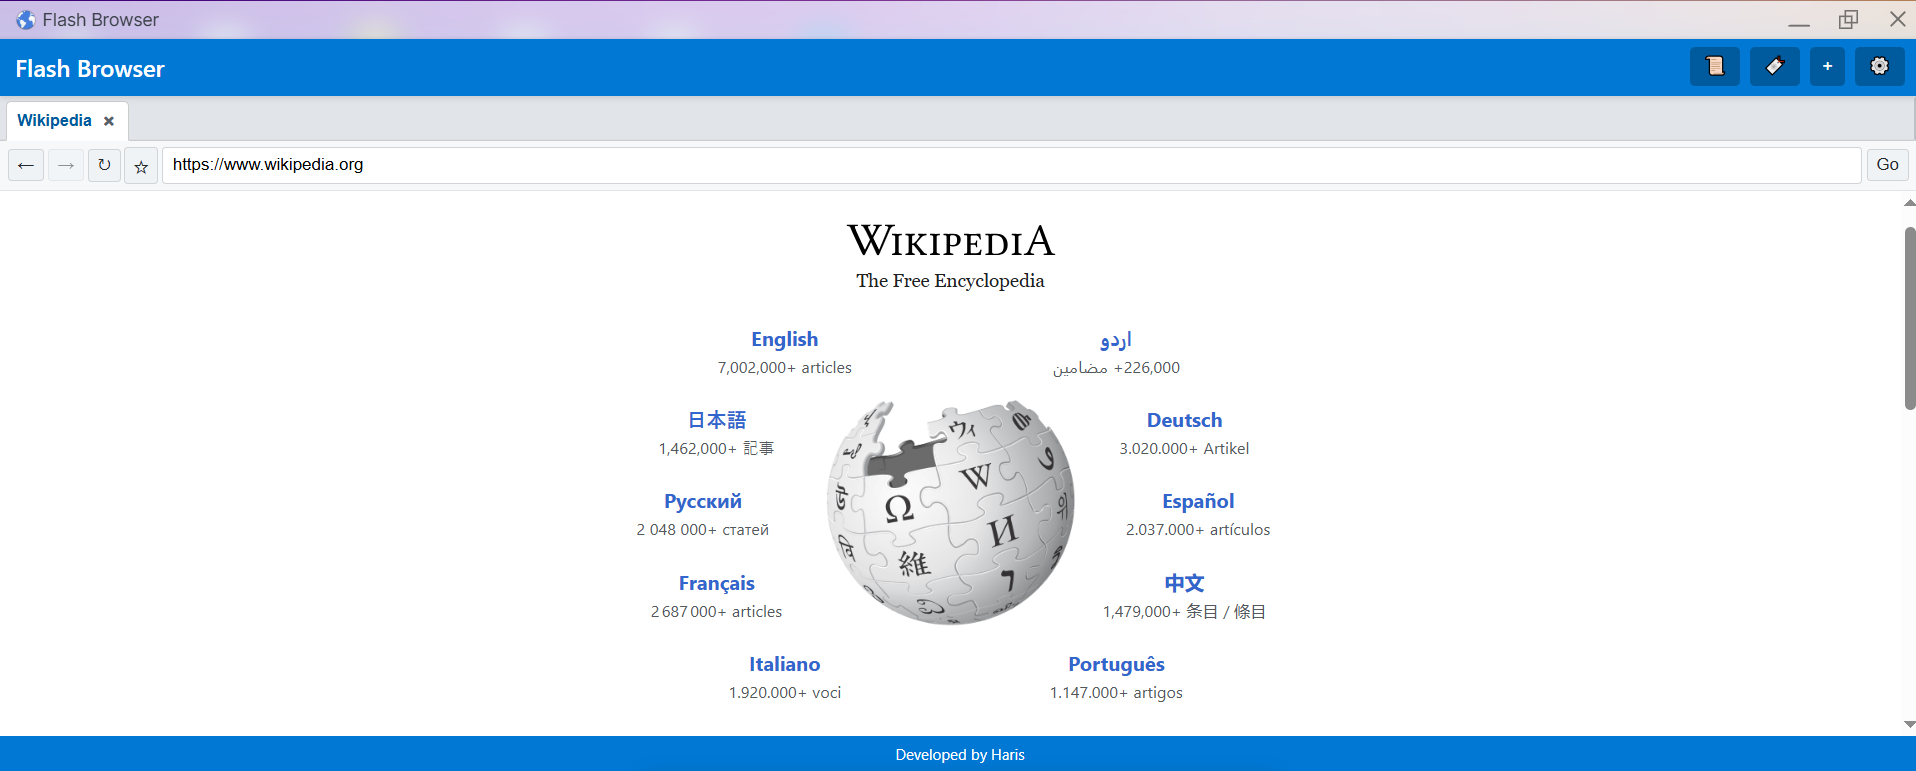Click the WIKIPEDIA wordmark heading

(951, 241)
